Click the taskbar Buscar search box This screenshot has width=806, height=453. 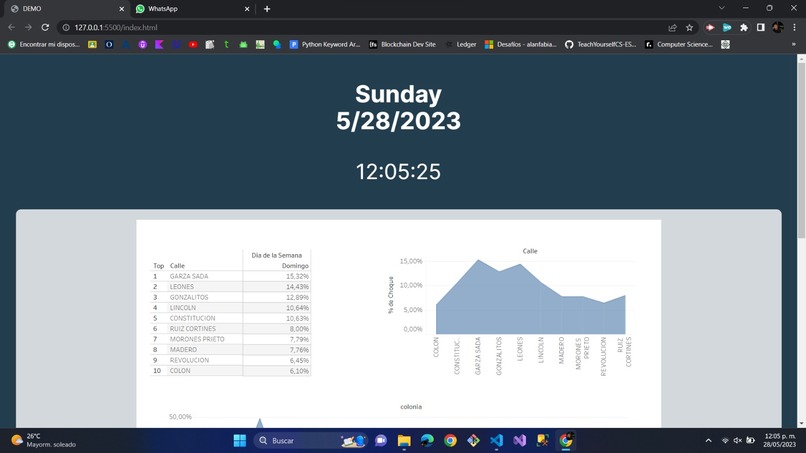311,441
